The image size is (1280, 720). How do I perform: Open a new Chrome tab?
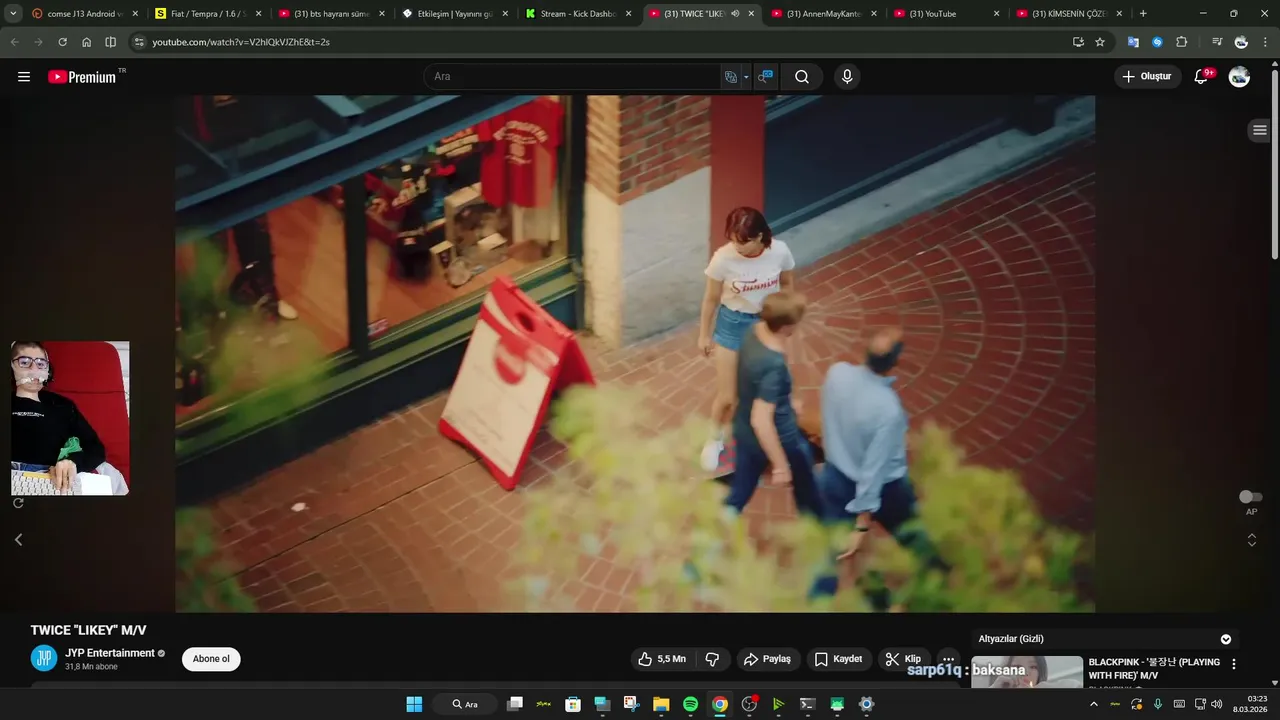pos(1143,14)
